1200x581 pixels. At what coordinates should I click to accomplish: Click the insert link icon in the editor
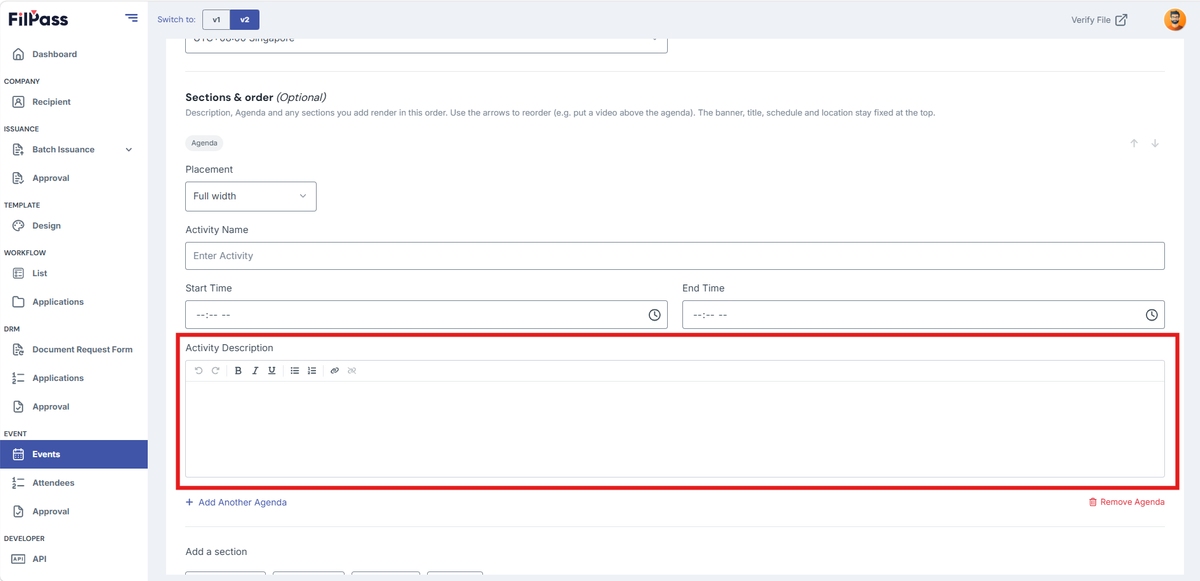(x=335, y=371)
